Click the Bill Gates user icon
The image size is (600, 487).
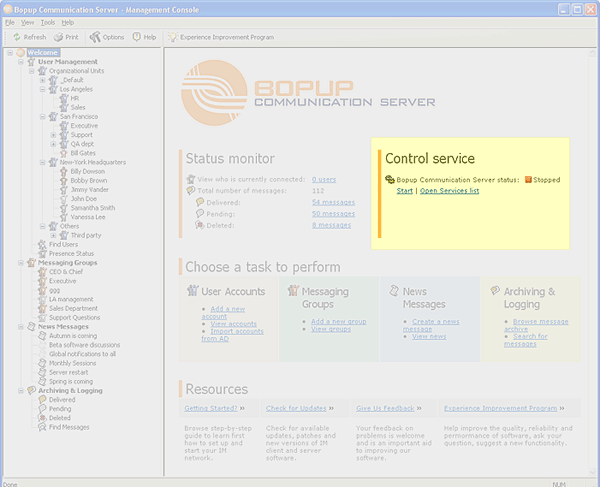coord(63,153)
